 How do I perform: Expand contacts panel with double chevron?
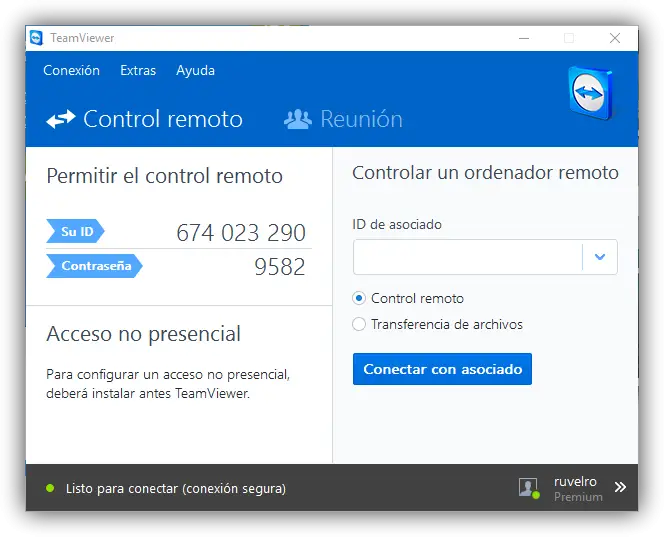(620, 487)
